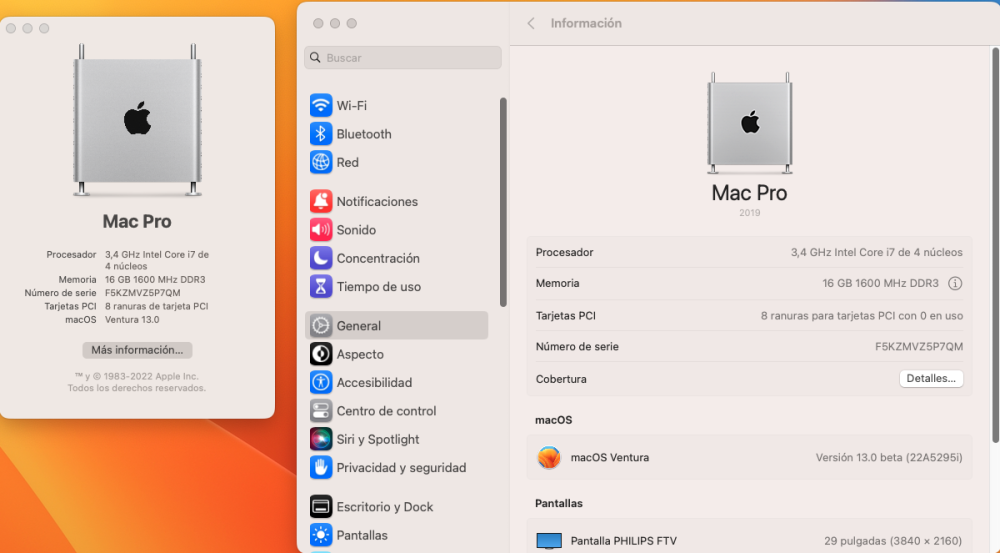1000x553 pixels.
Task: Click 16 GB 1600 MHz DDR3 in Información
Action: (x=880, y=283)
